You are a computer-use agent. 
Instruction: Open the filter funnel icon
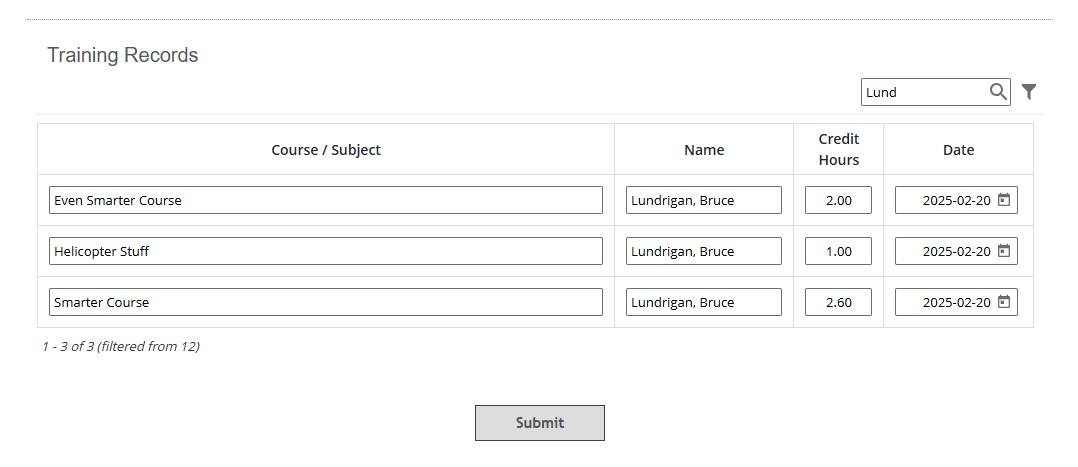1028,91
